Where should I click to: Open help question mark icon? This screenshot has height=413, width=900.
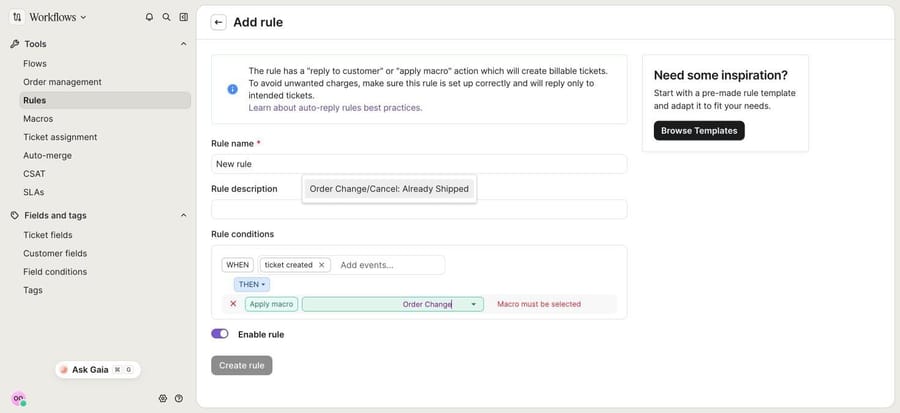tap(179, 398)
